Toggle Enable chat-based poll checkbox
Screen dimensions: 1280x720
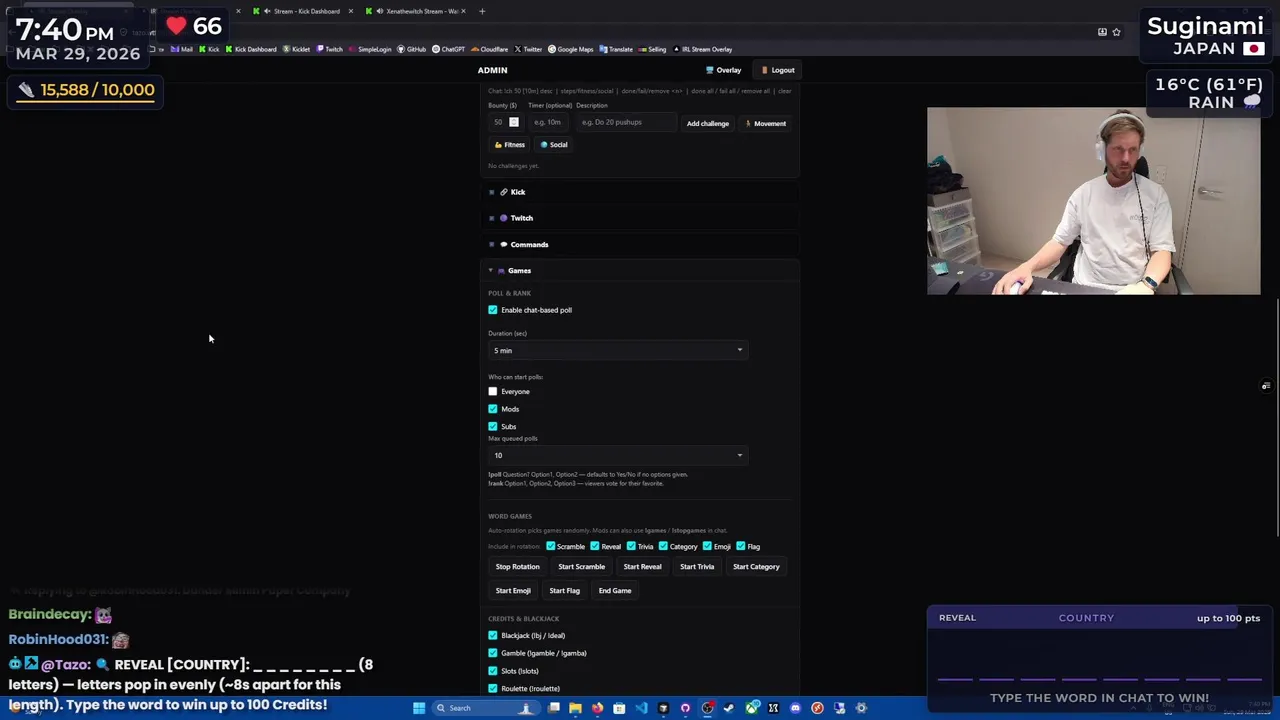click(493, 310)
